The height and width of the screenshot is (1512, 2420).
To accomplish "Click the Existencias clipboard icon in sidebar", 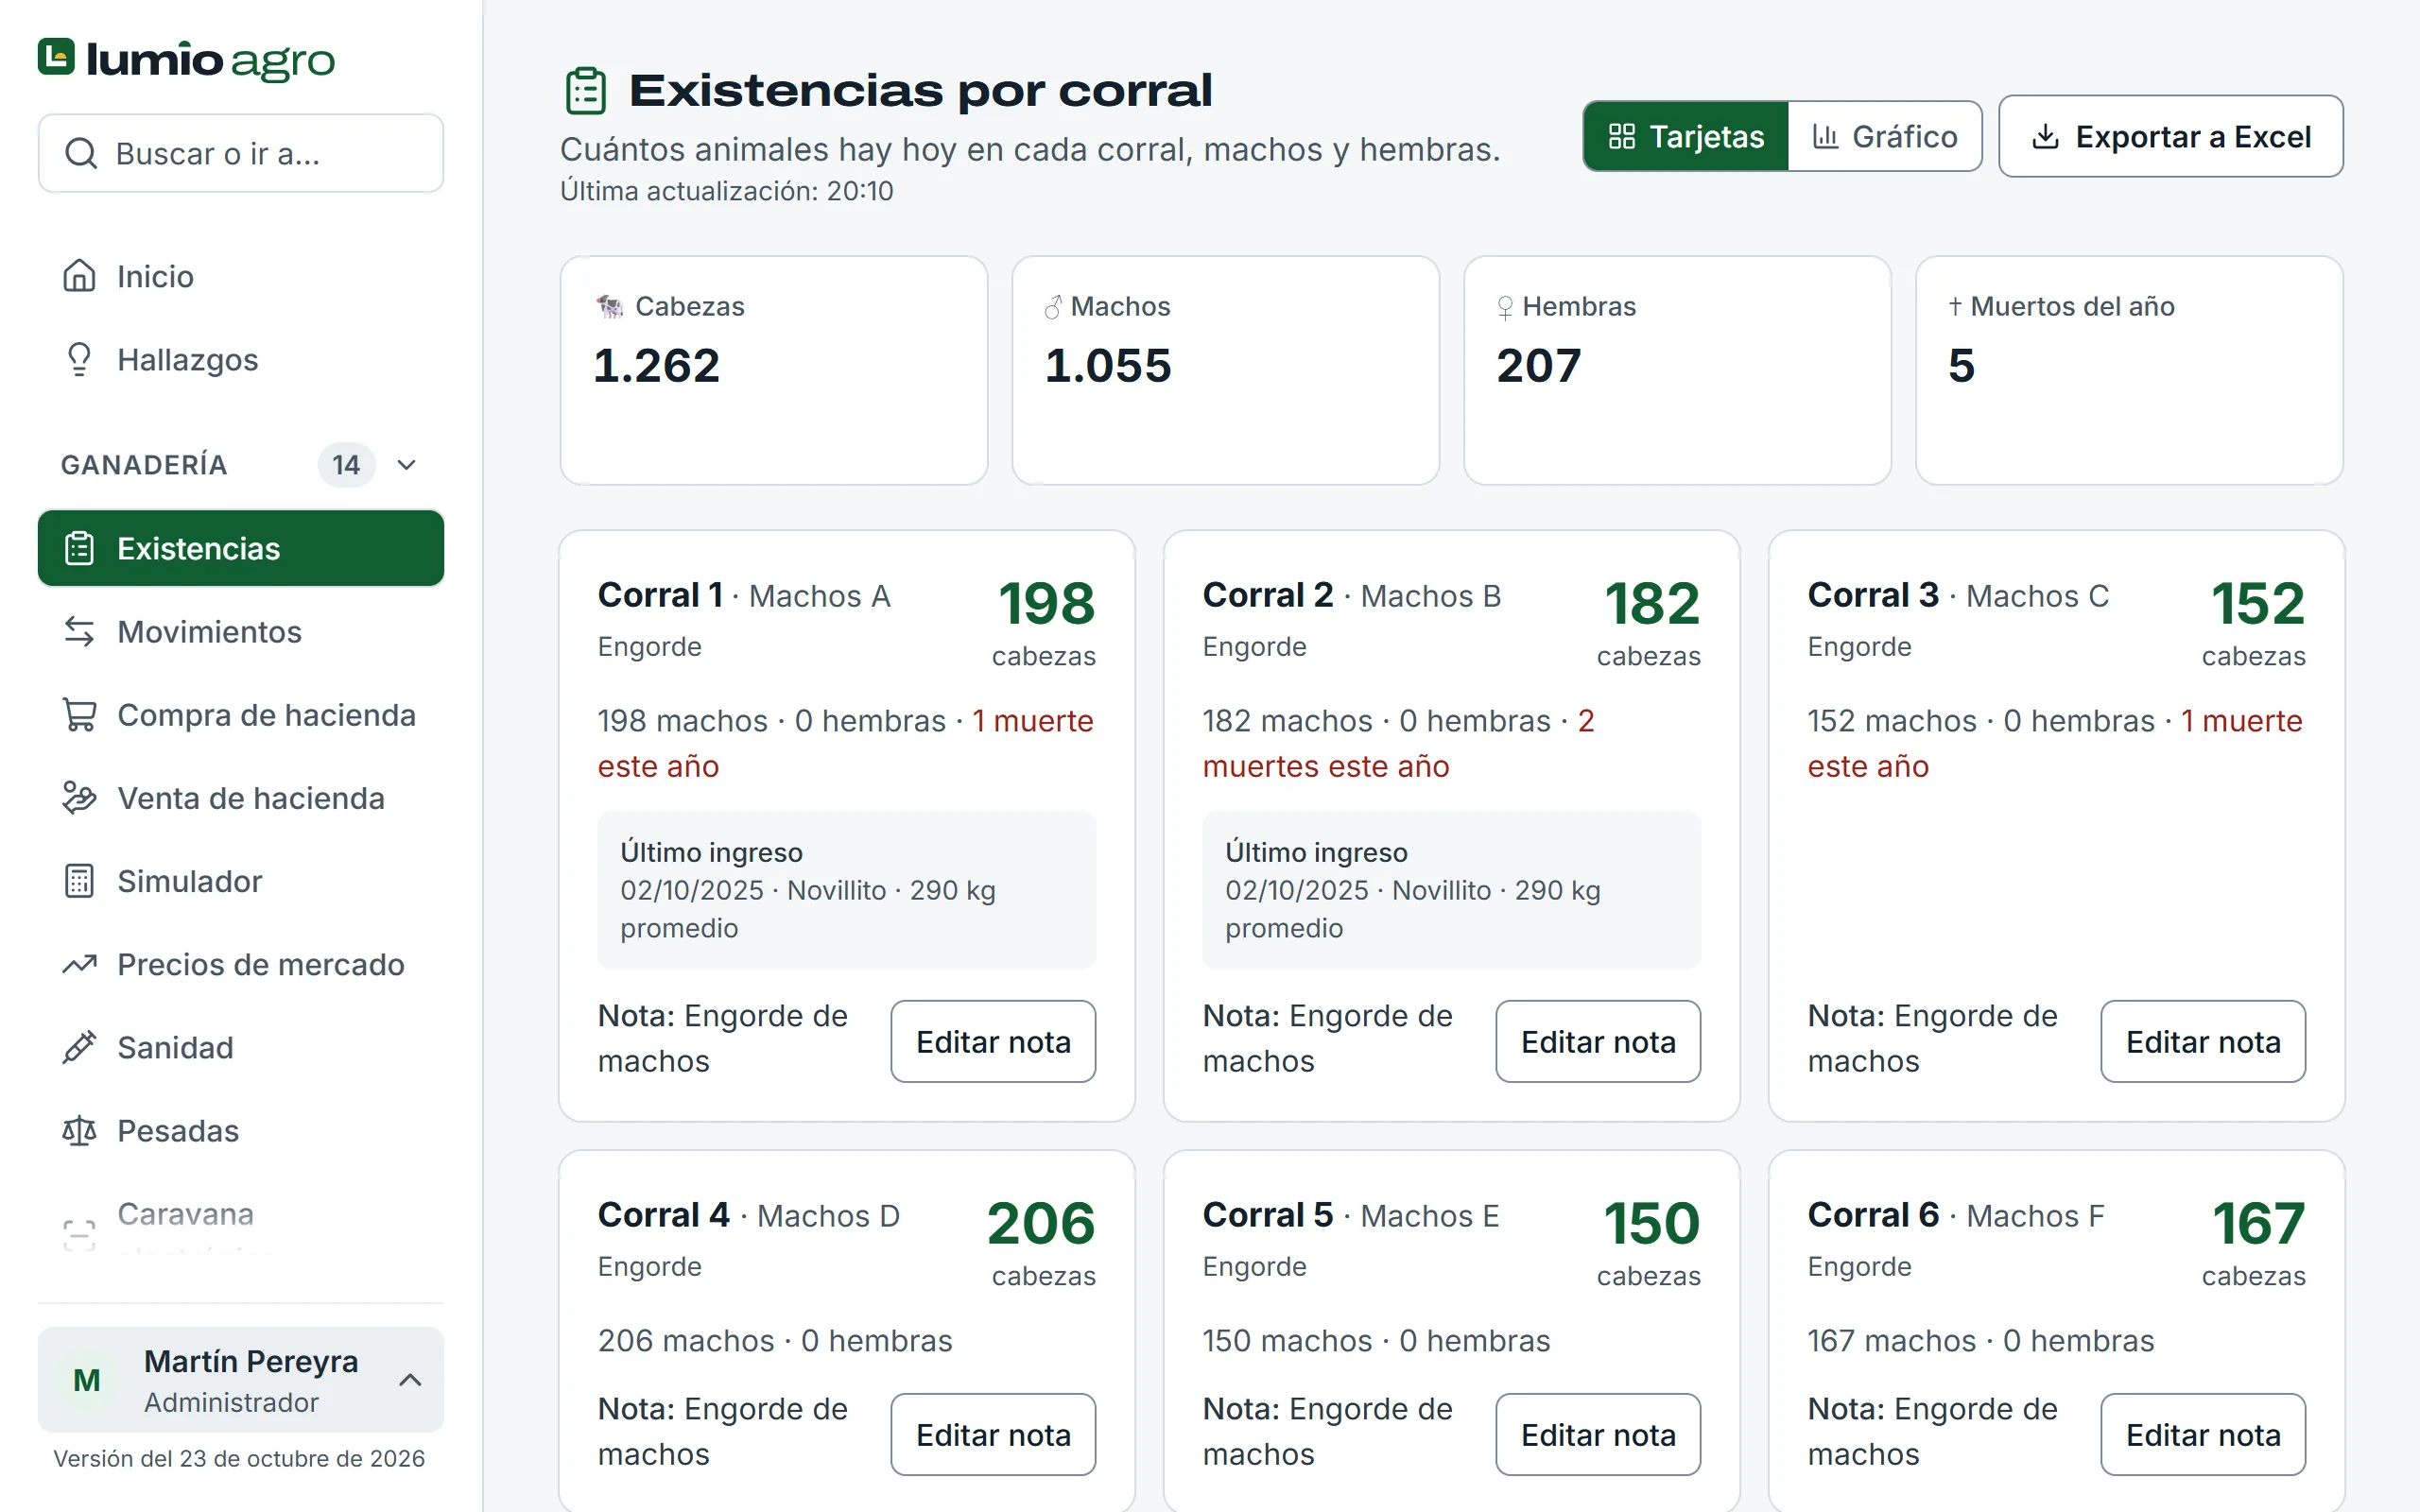I will (79, 548).
